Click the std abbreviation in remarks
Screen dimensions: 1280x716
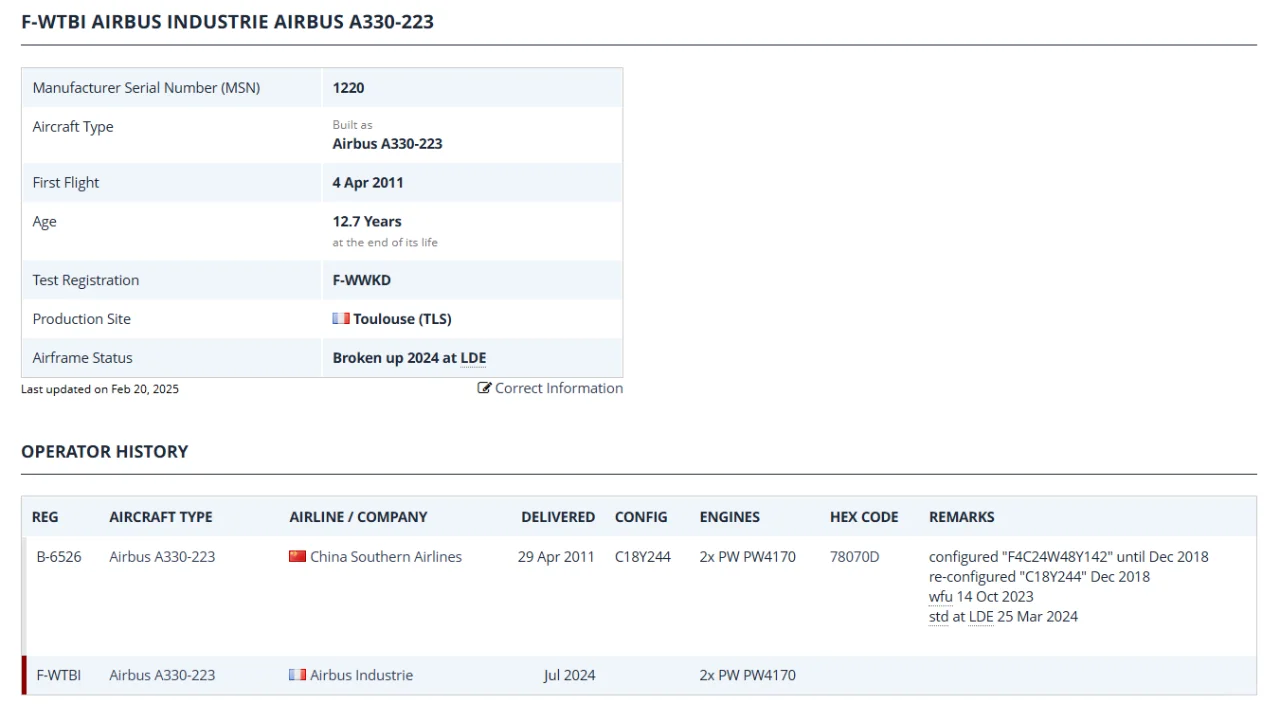click(x=938, y=616)
